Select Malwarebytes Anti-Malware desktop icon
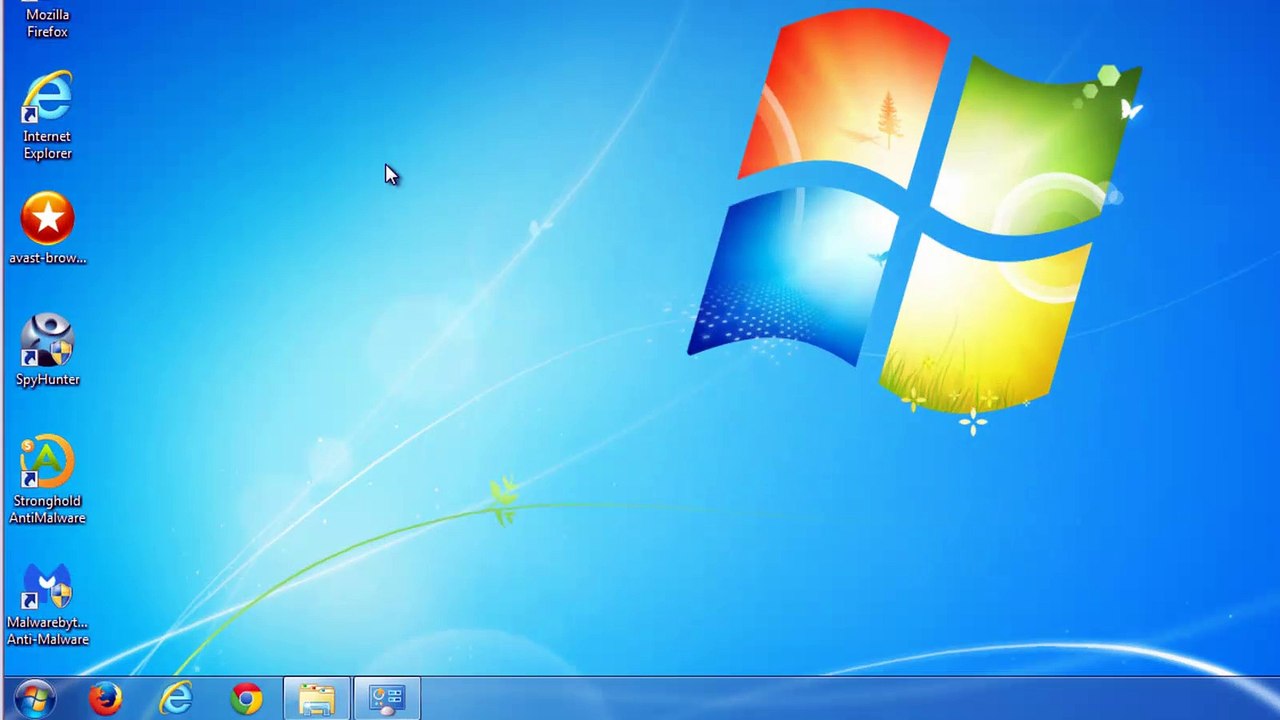 click(x=47, y=586)
